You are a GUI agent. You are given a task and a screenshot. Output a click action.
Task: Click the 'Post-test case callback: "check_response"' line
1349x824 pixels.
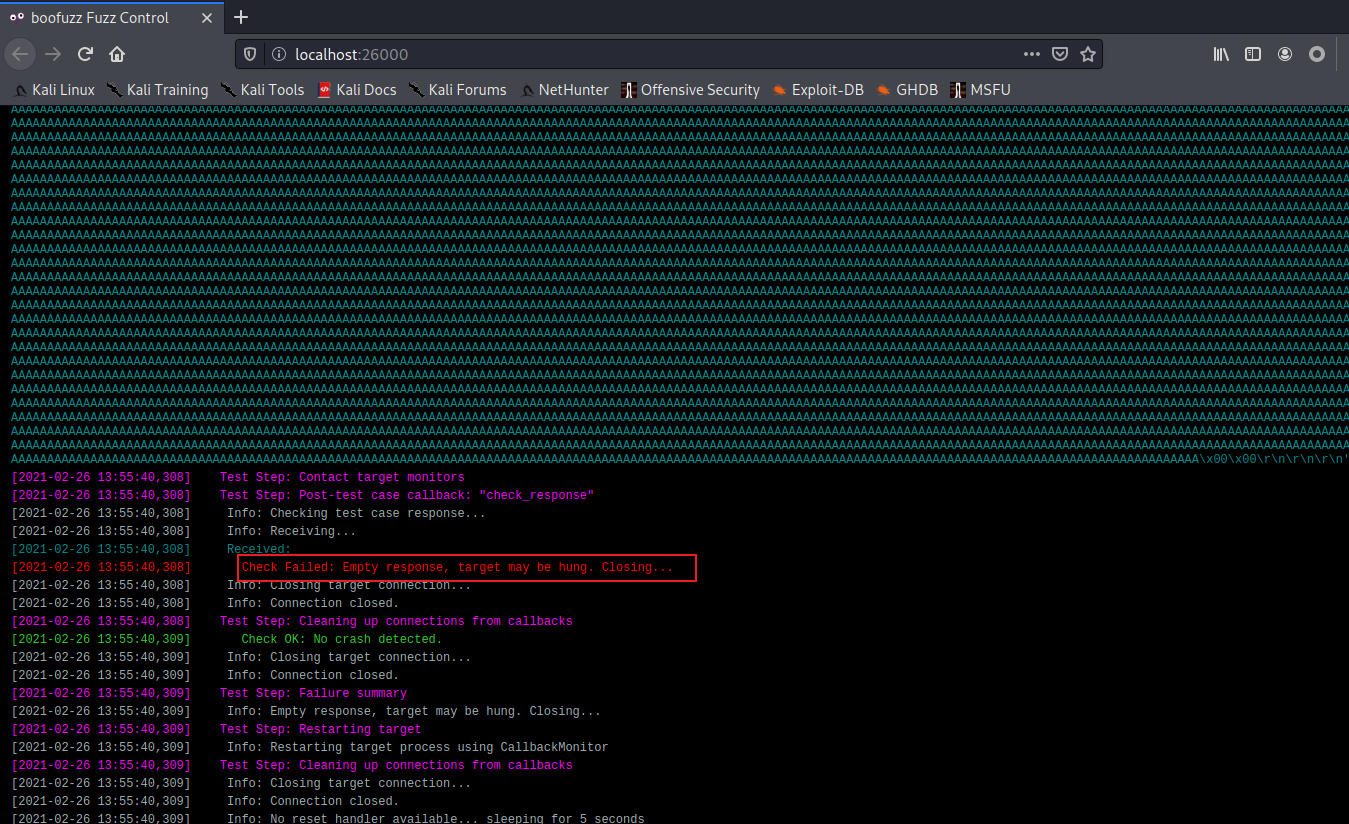pos(408,495)
